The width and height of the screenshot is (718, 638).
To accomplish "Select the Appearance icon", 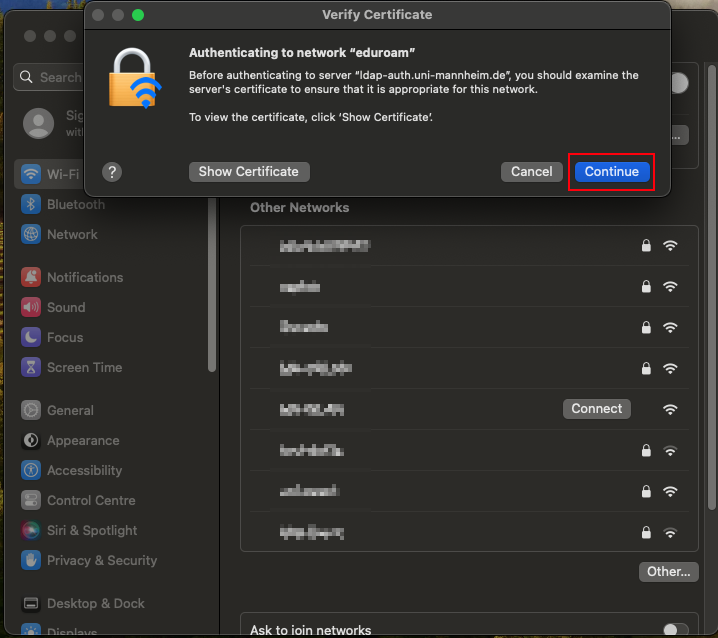I will tap(31, 441).
